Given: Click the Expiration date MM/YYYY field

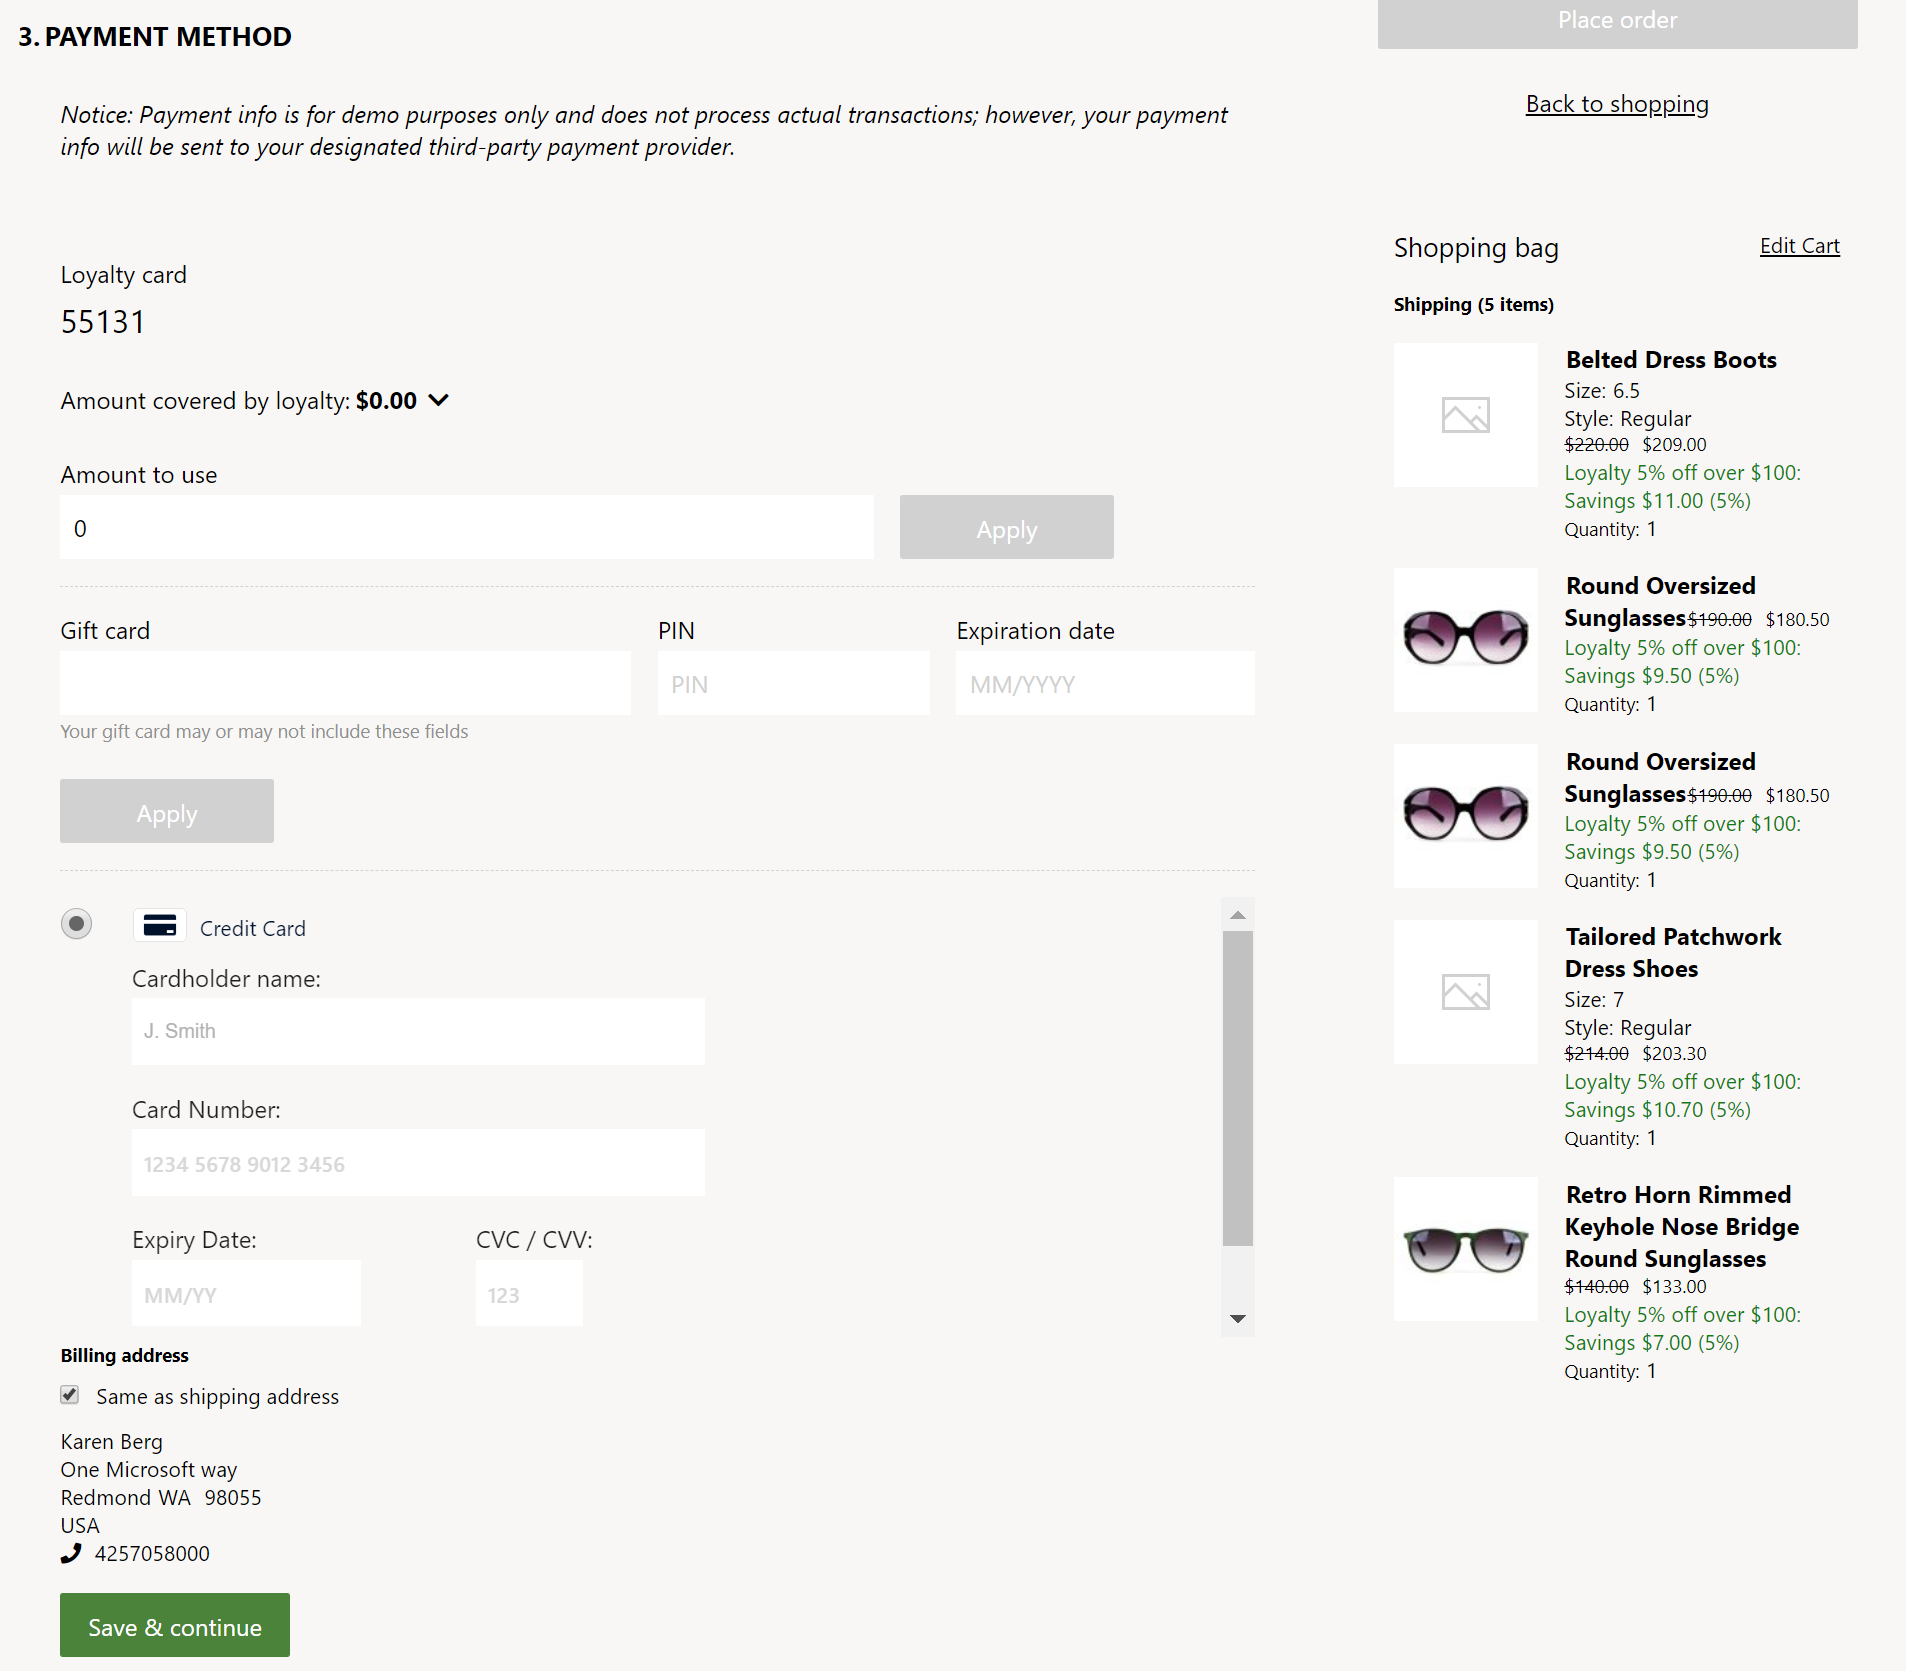Looking at the screenshot, I should [1104, 683].
